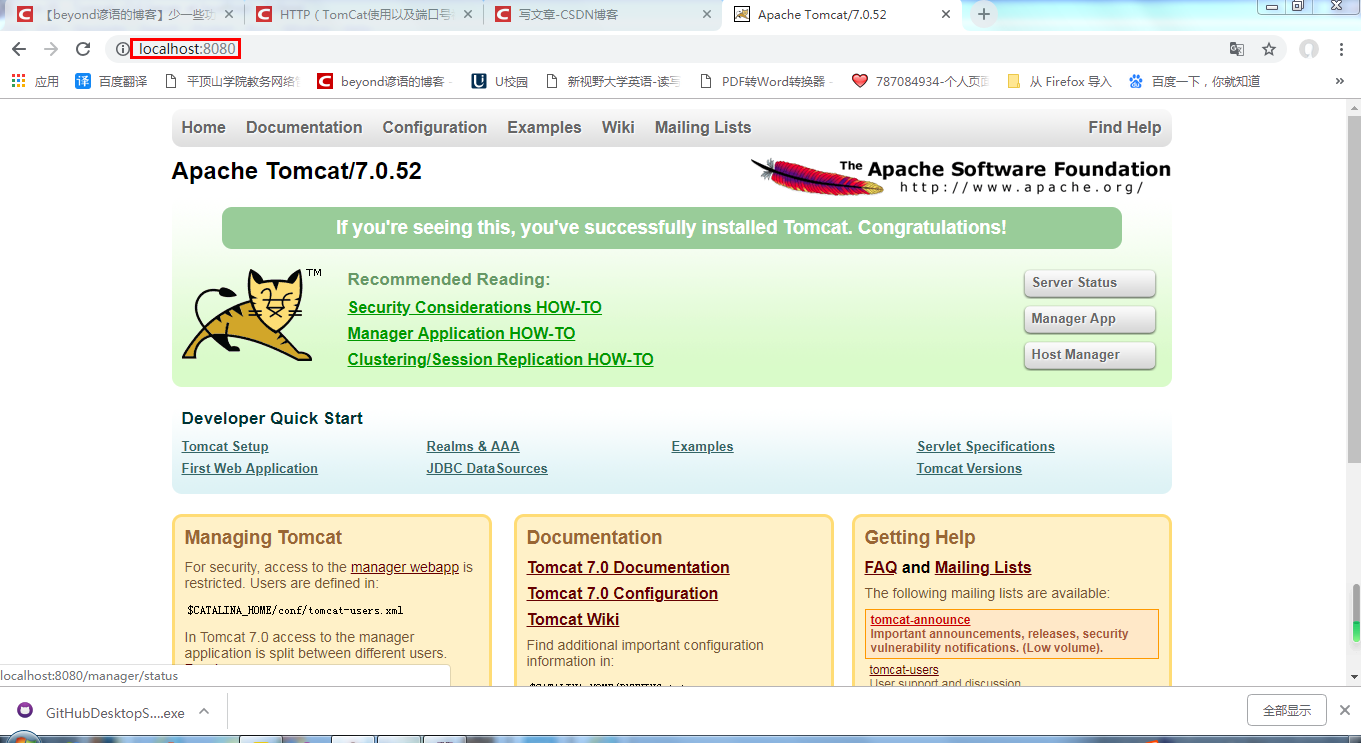This screenshot has width=1361, height=743.
Task: Open Wiki in the Tomcat navigation bar
Action: [x=618, y=127]
